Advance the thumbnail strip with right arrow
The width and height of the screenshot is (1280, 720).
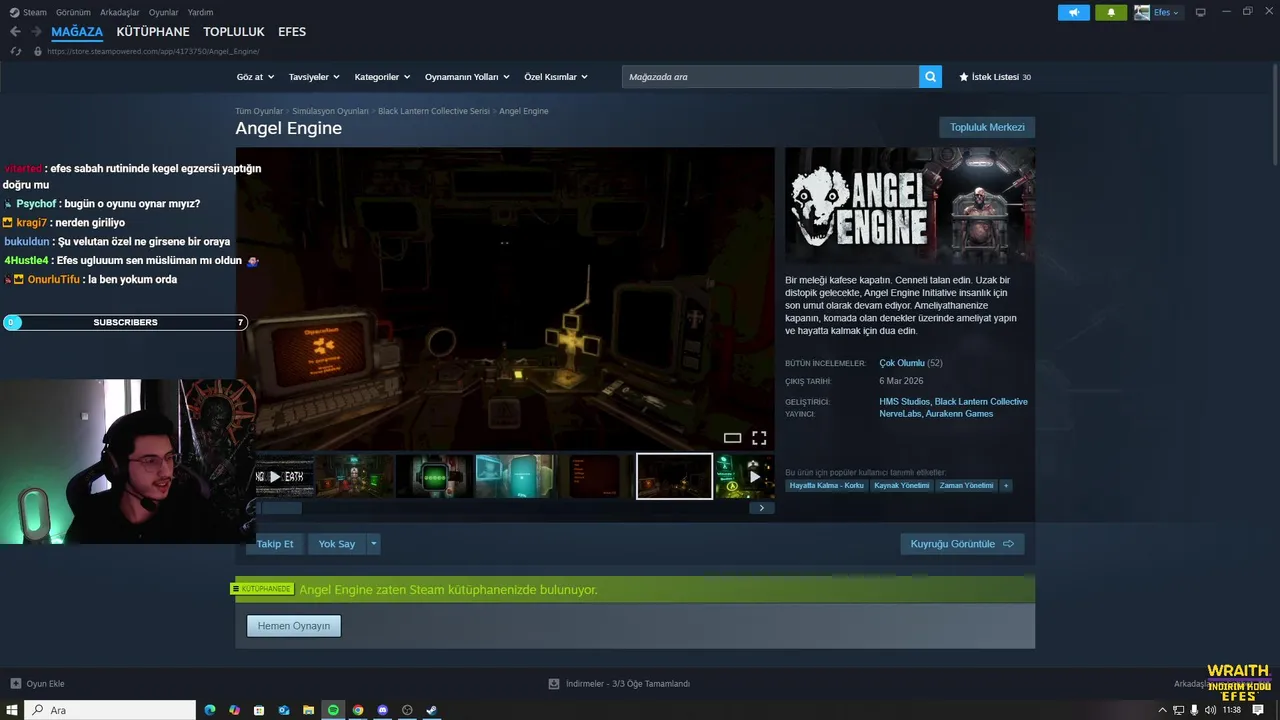pos(761,508)
